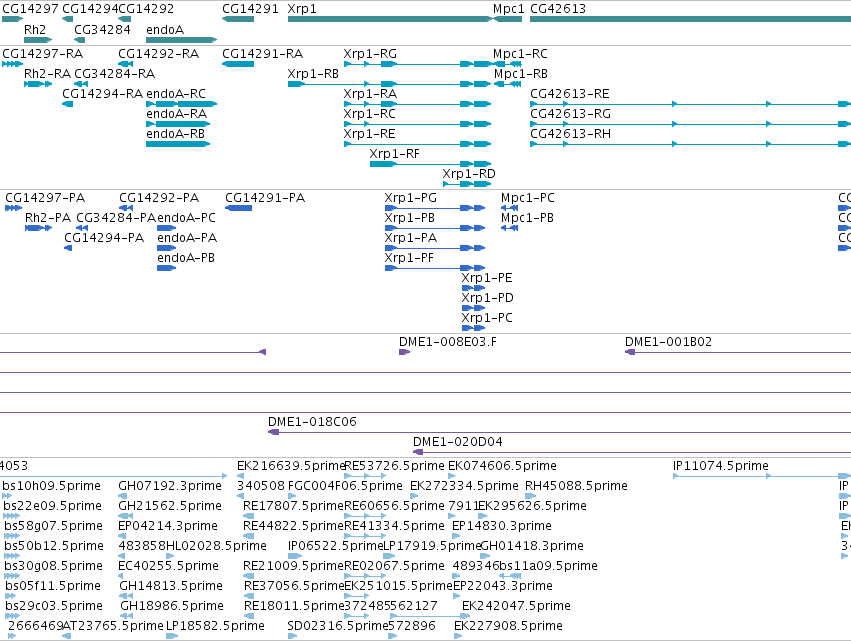The height and width of the screenshot is (641, 851).
Task: Select clone DME1-018C06
Action: [x=312, y=422]
